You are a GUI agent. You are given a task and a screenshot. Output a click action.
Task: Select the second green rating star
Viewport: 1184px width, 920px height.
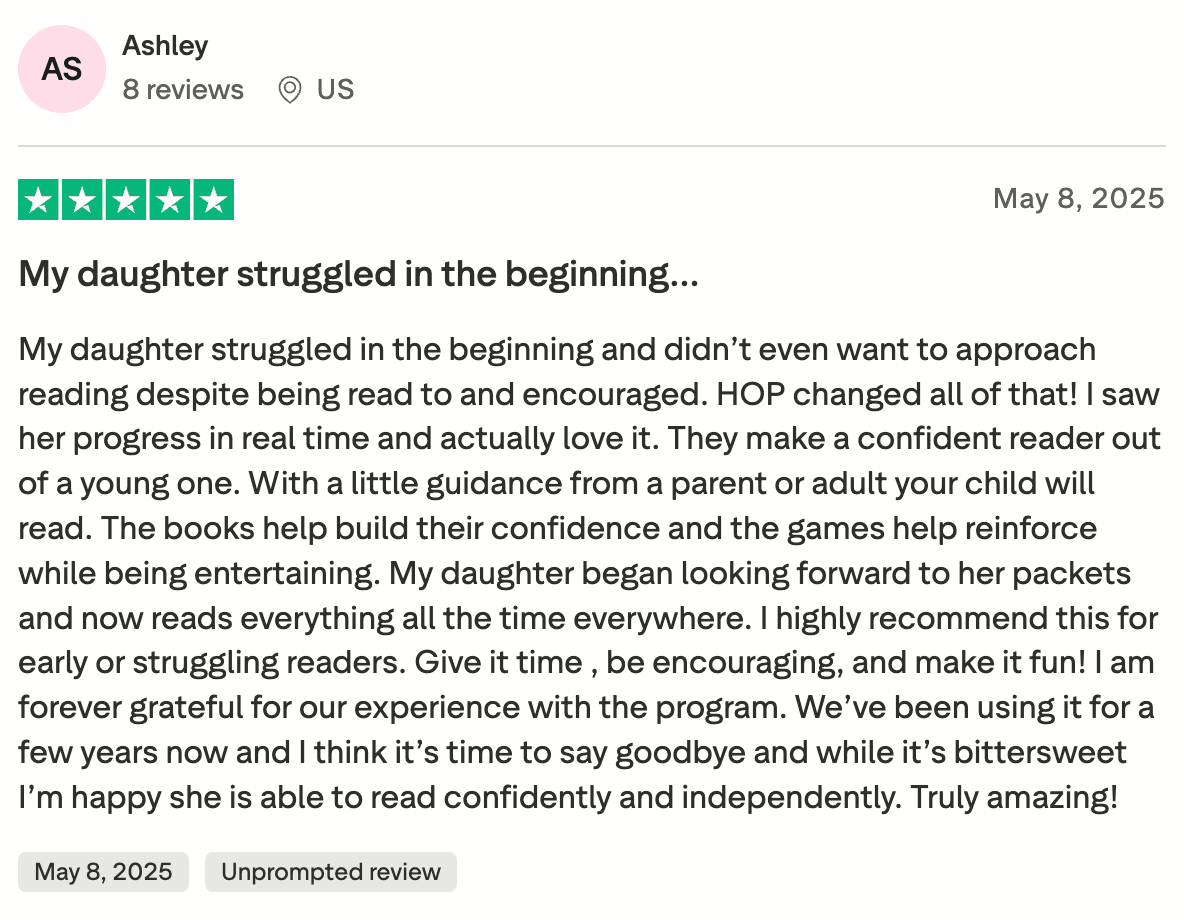pos(82,200)
